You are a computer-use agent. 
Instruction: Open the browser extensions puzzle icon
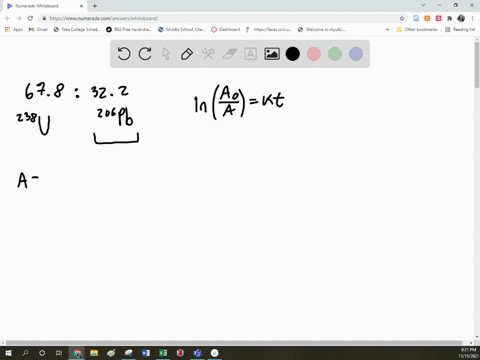(x=450, y=18)
